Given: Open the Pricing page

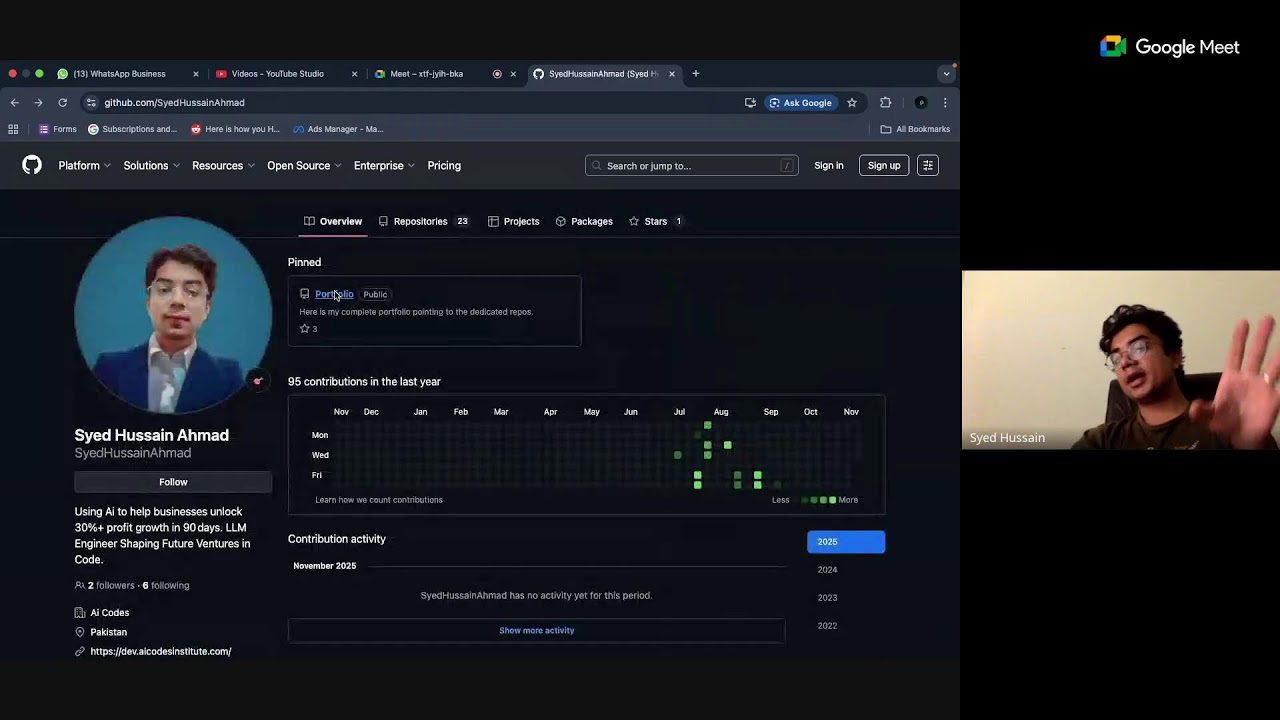Looking at the screenshot, I should 444,165.
